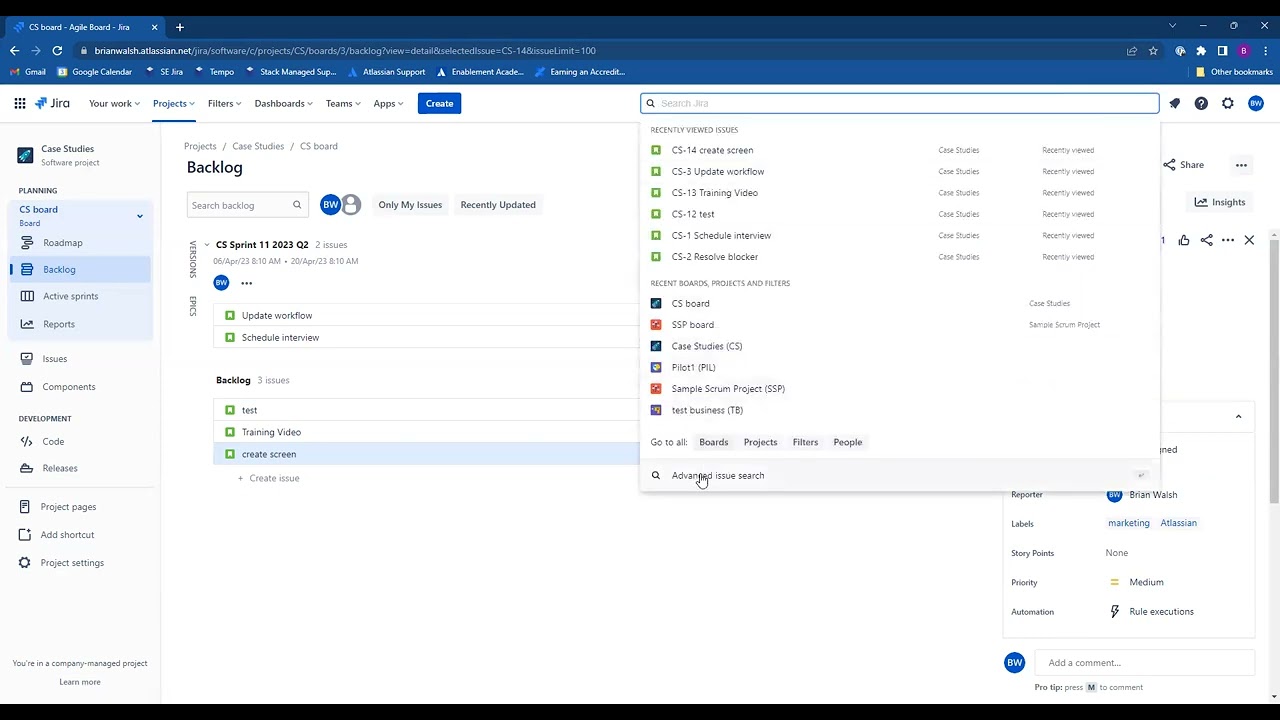Viewport: 1280px width, 720px height.
Task: Click the Share icon button
Action: (1184, 165)
